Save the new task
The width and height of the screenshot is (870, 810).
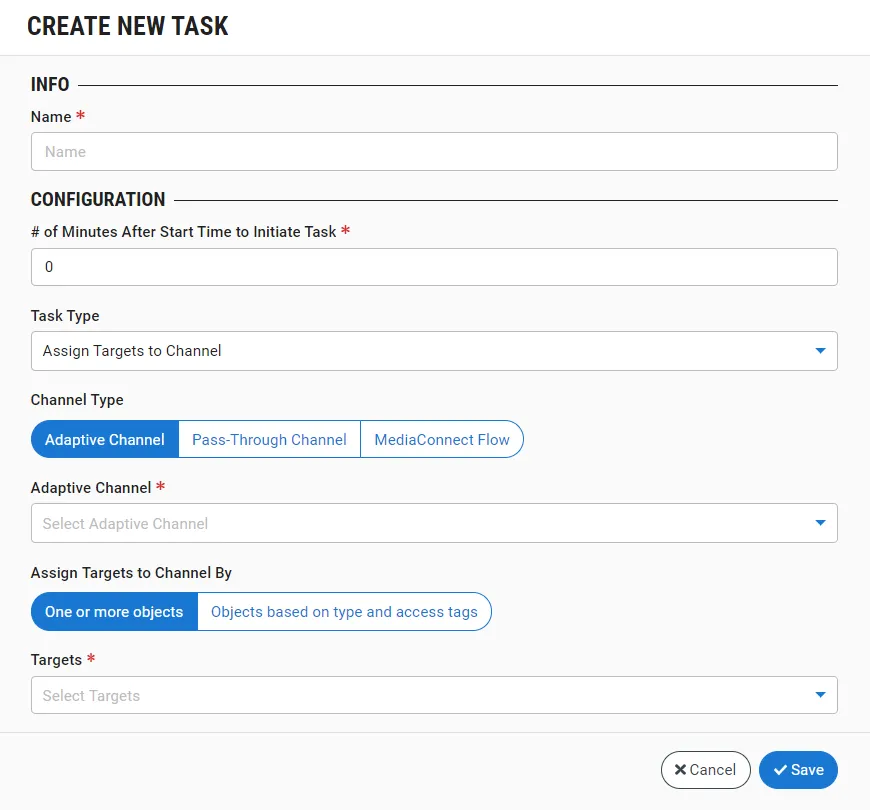coord(798,770)
